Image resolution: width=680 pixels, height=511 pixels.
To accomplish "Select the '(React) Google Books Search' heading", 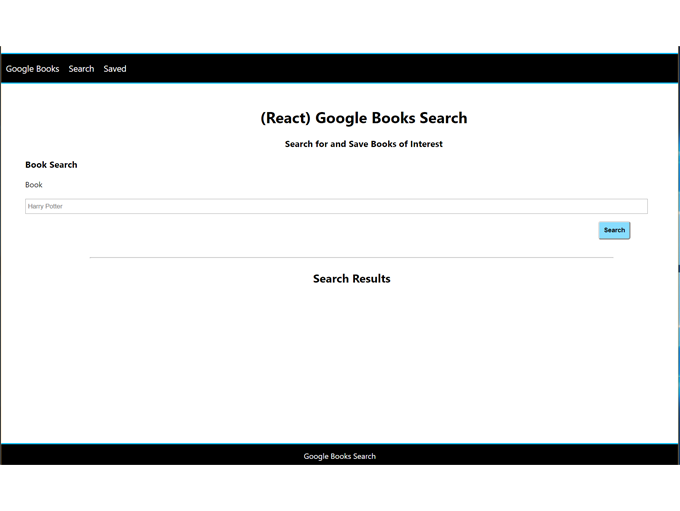I will pos(364,118).
